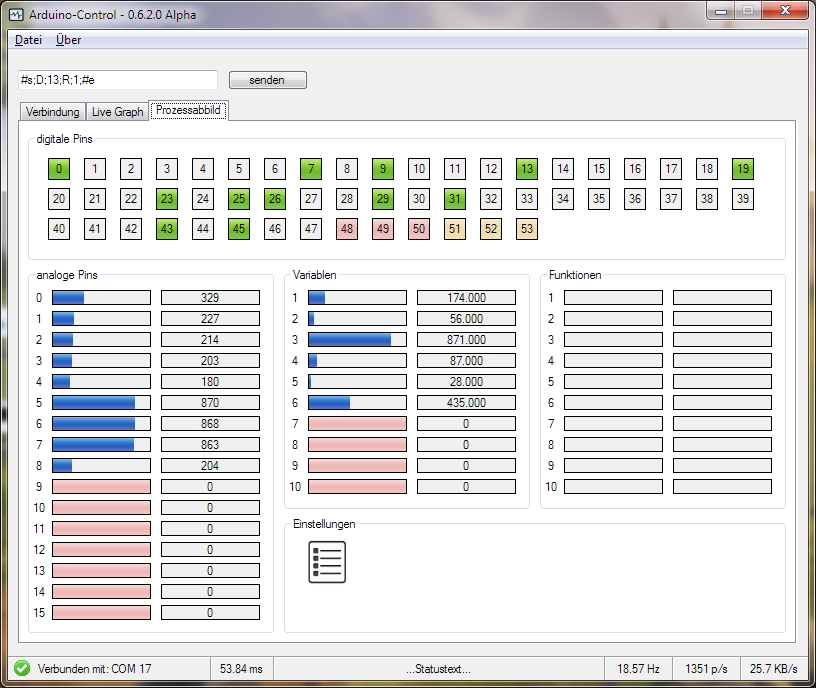
Task: Open the Datei menu
Action: [x=28, y=40]
